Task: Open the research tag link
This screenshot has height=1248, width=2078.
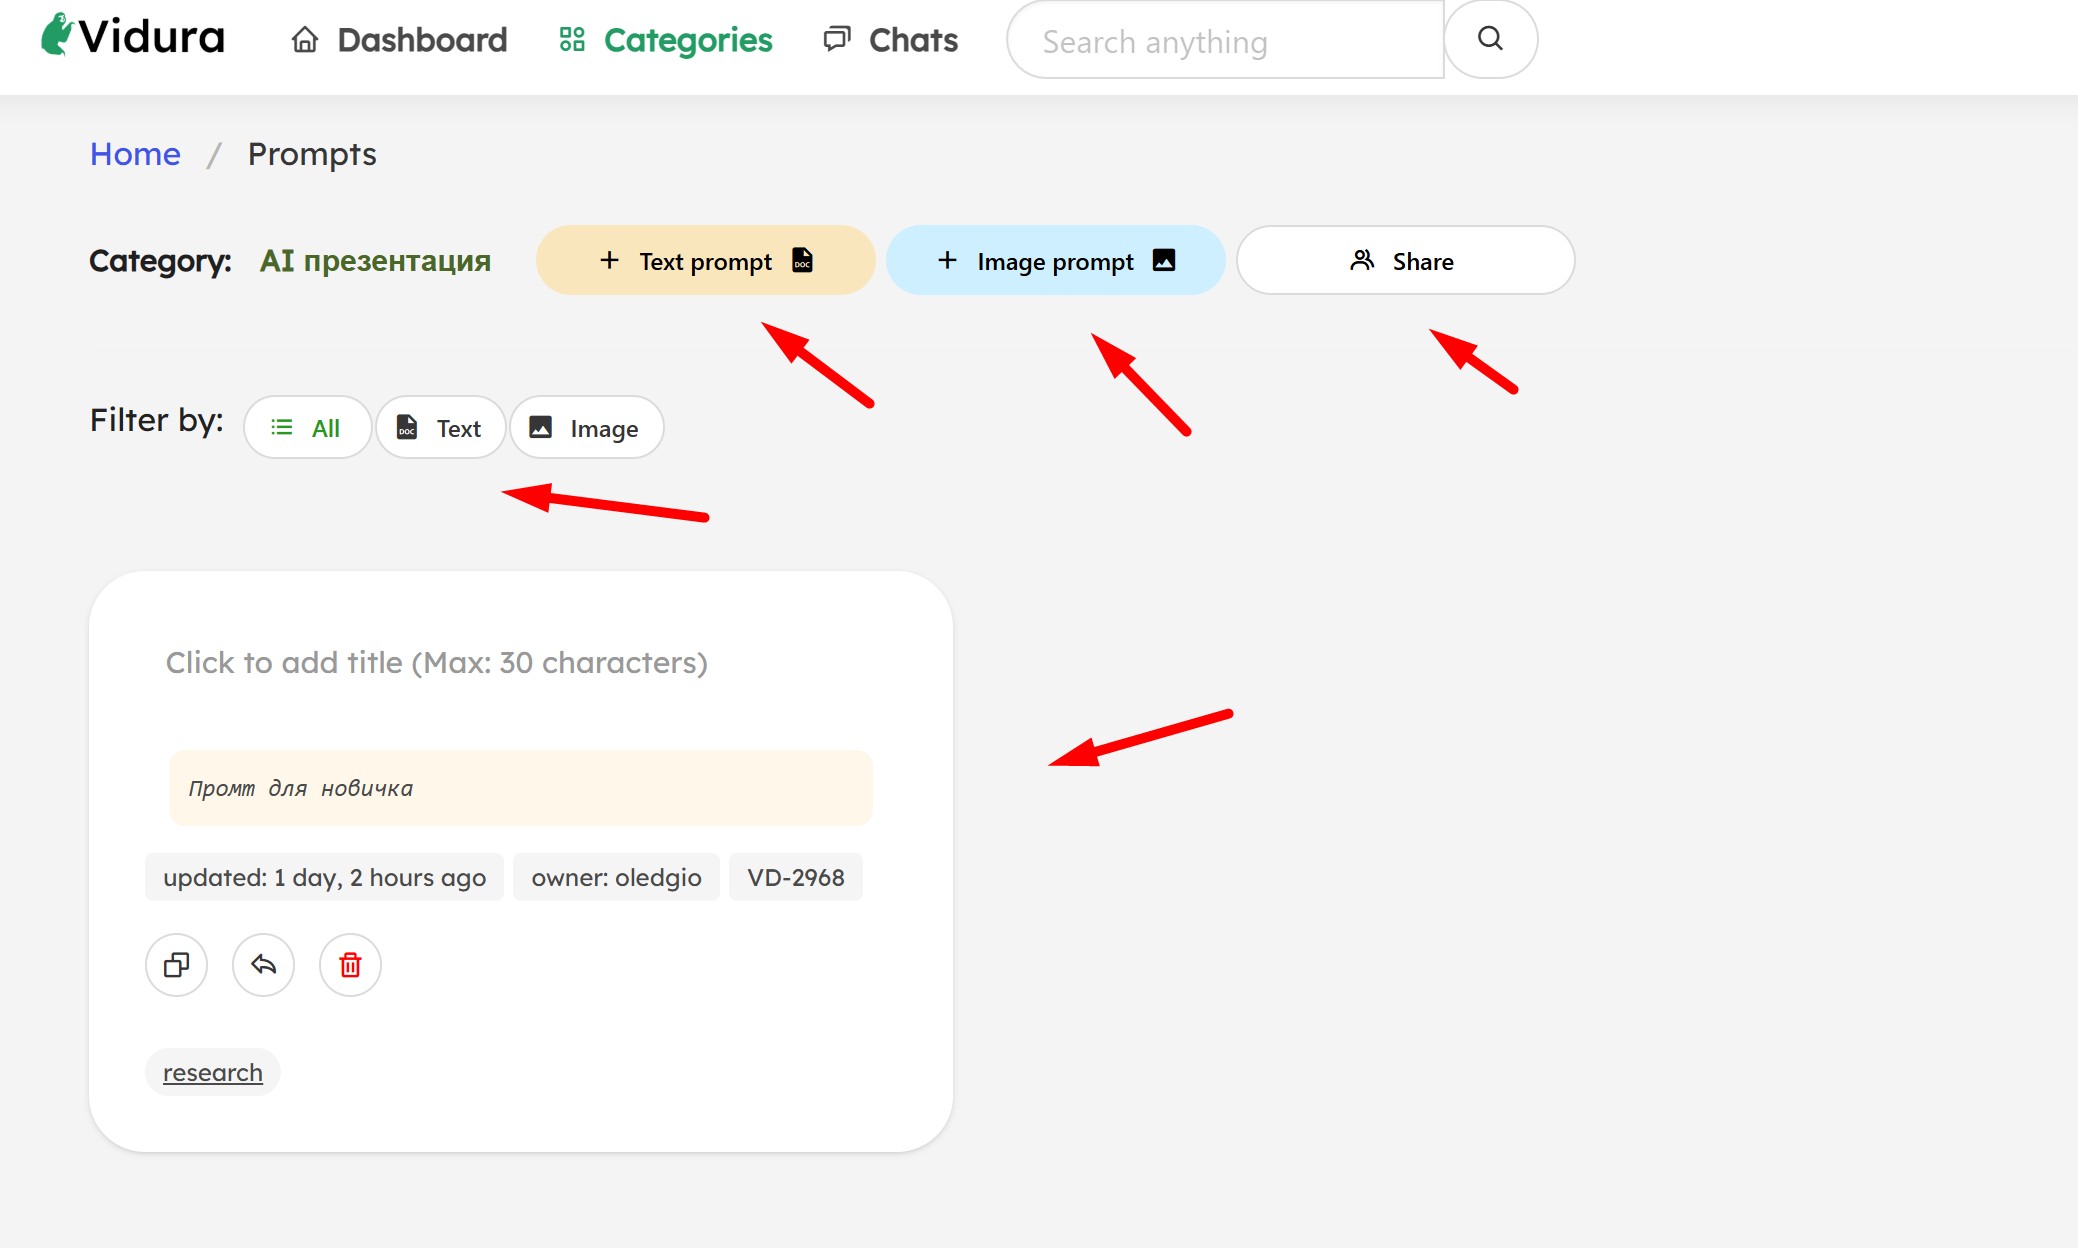Action: coord(213,1073)
